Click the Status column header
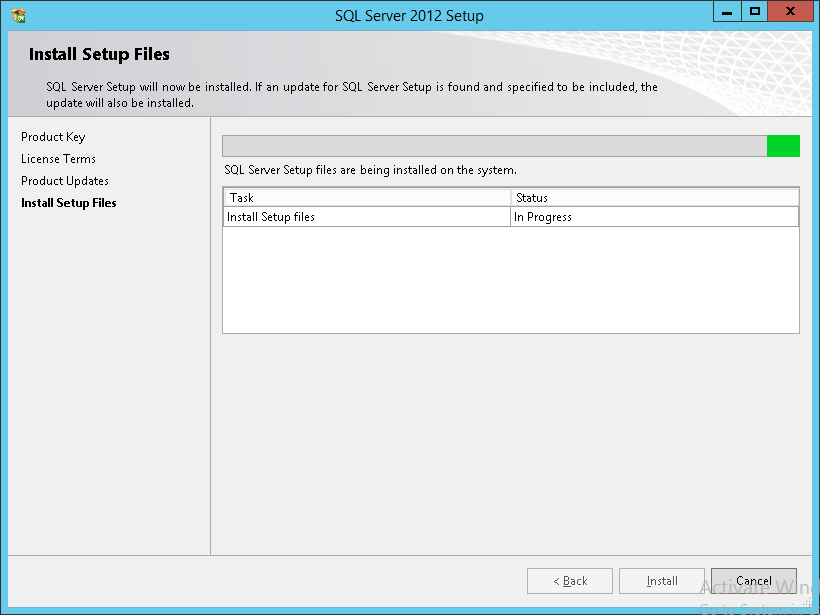 (655, 198)
